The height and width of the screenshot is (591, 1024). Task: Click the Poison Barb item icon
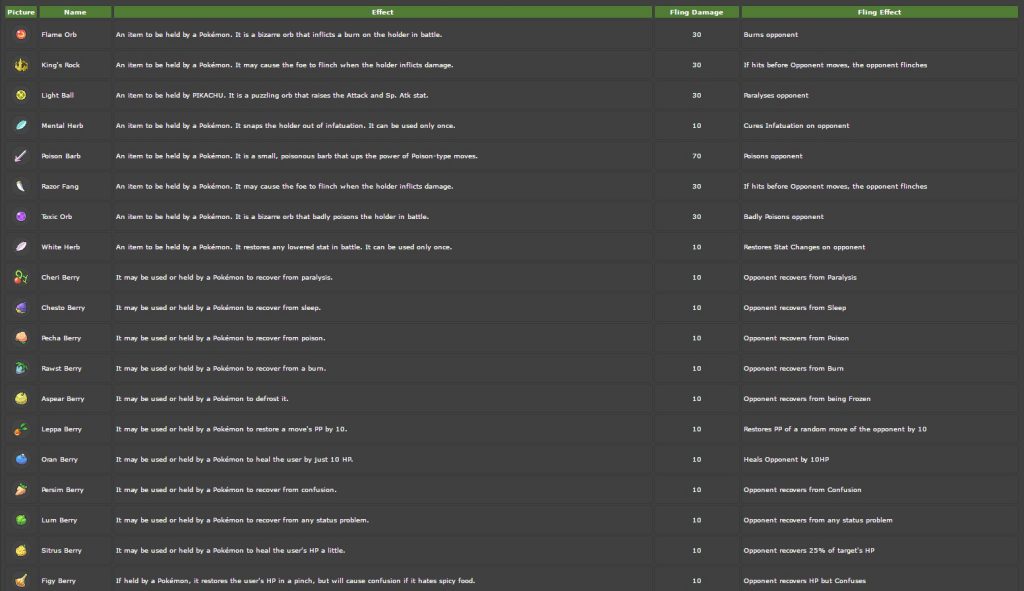click(x=21, y=156)
